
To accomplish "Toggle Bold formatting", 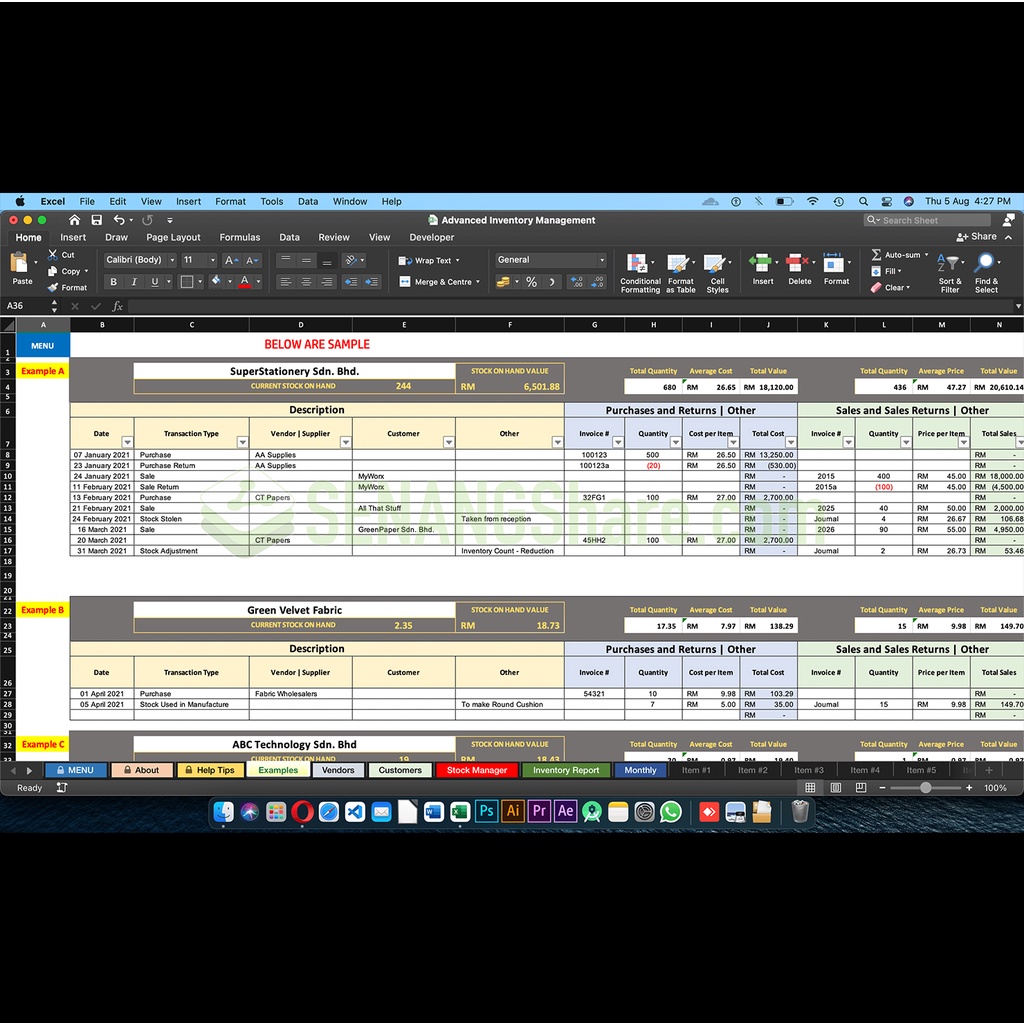I will 113,282.
